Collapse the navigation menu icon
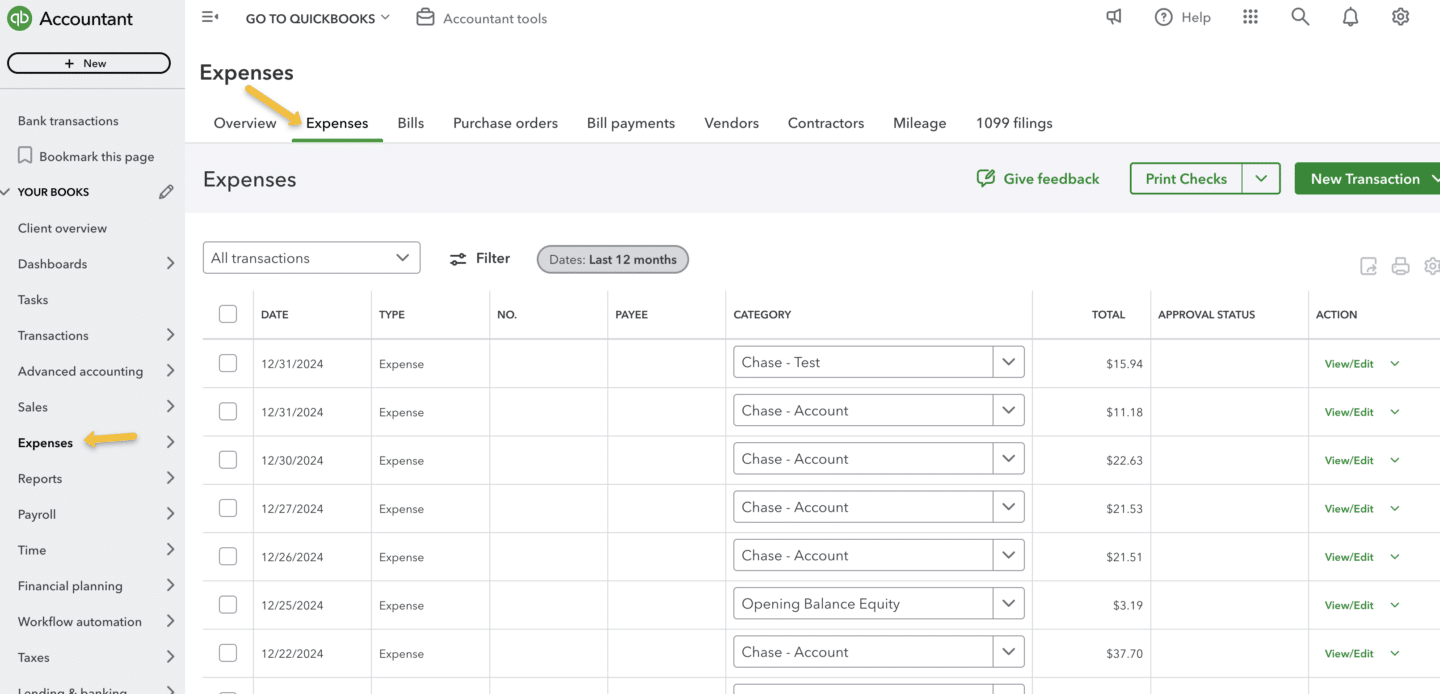This screenshot has height=694, width=1440. click(x=210, y=17)
